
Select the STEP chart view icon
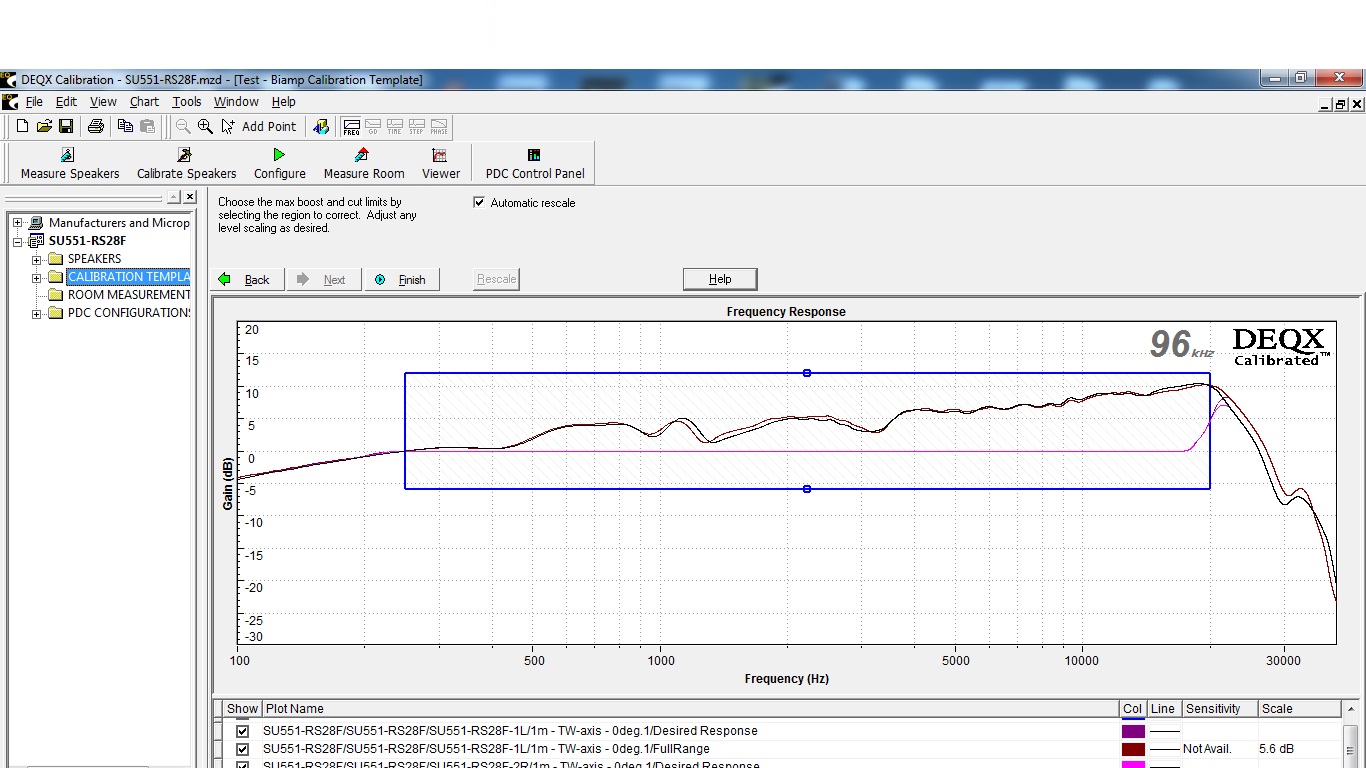pyautogui.click(x=417, y=127)
